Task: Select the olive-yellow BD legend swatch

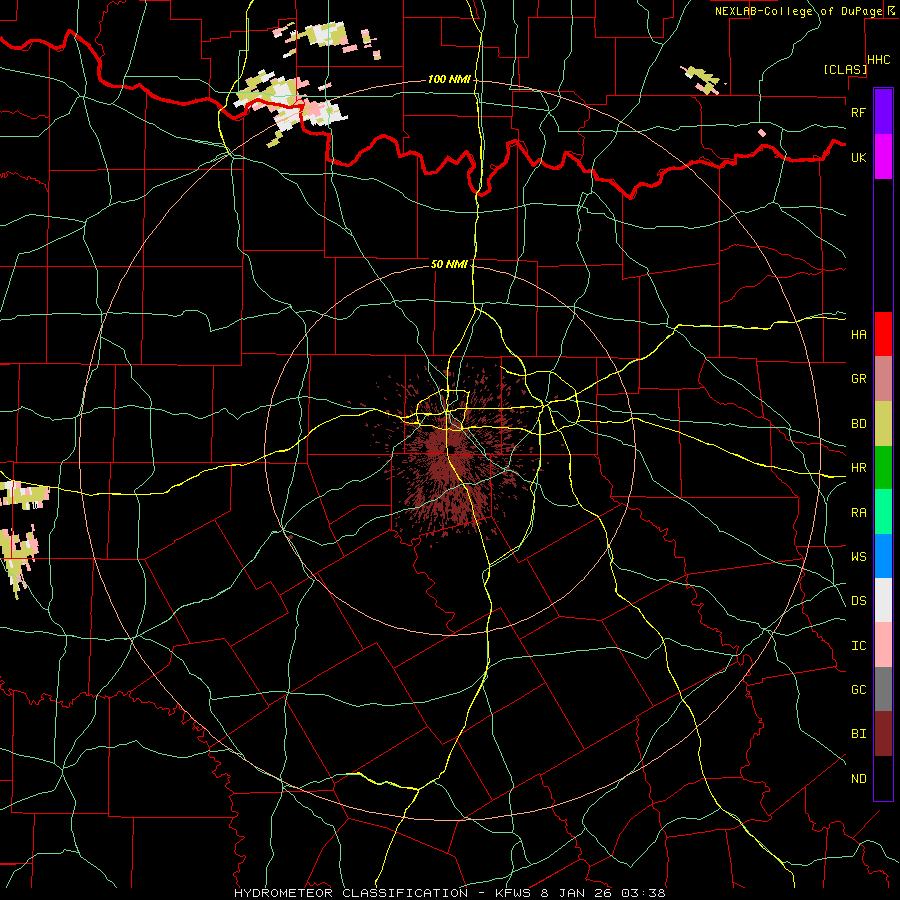Action: (x=883, y=423)
